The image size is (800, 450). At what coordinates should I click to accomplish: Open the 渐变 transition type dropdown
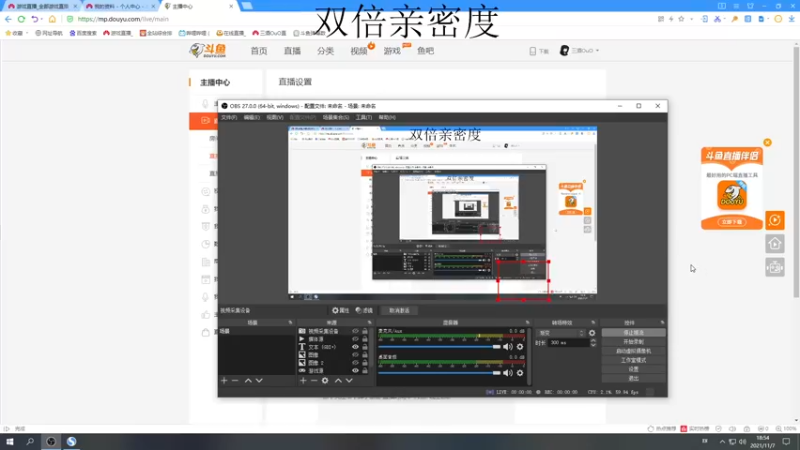[561, 333]
